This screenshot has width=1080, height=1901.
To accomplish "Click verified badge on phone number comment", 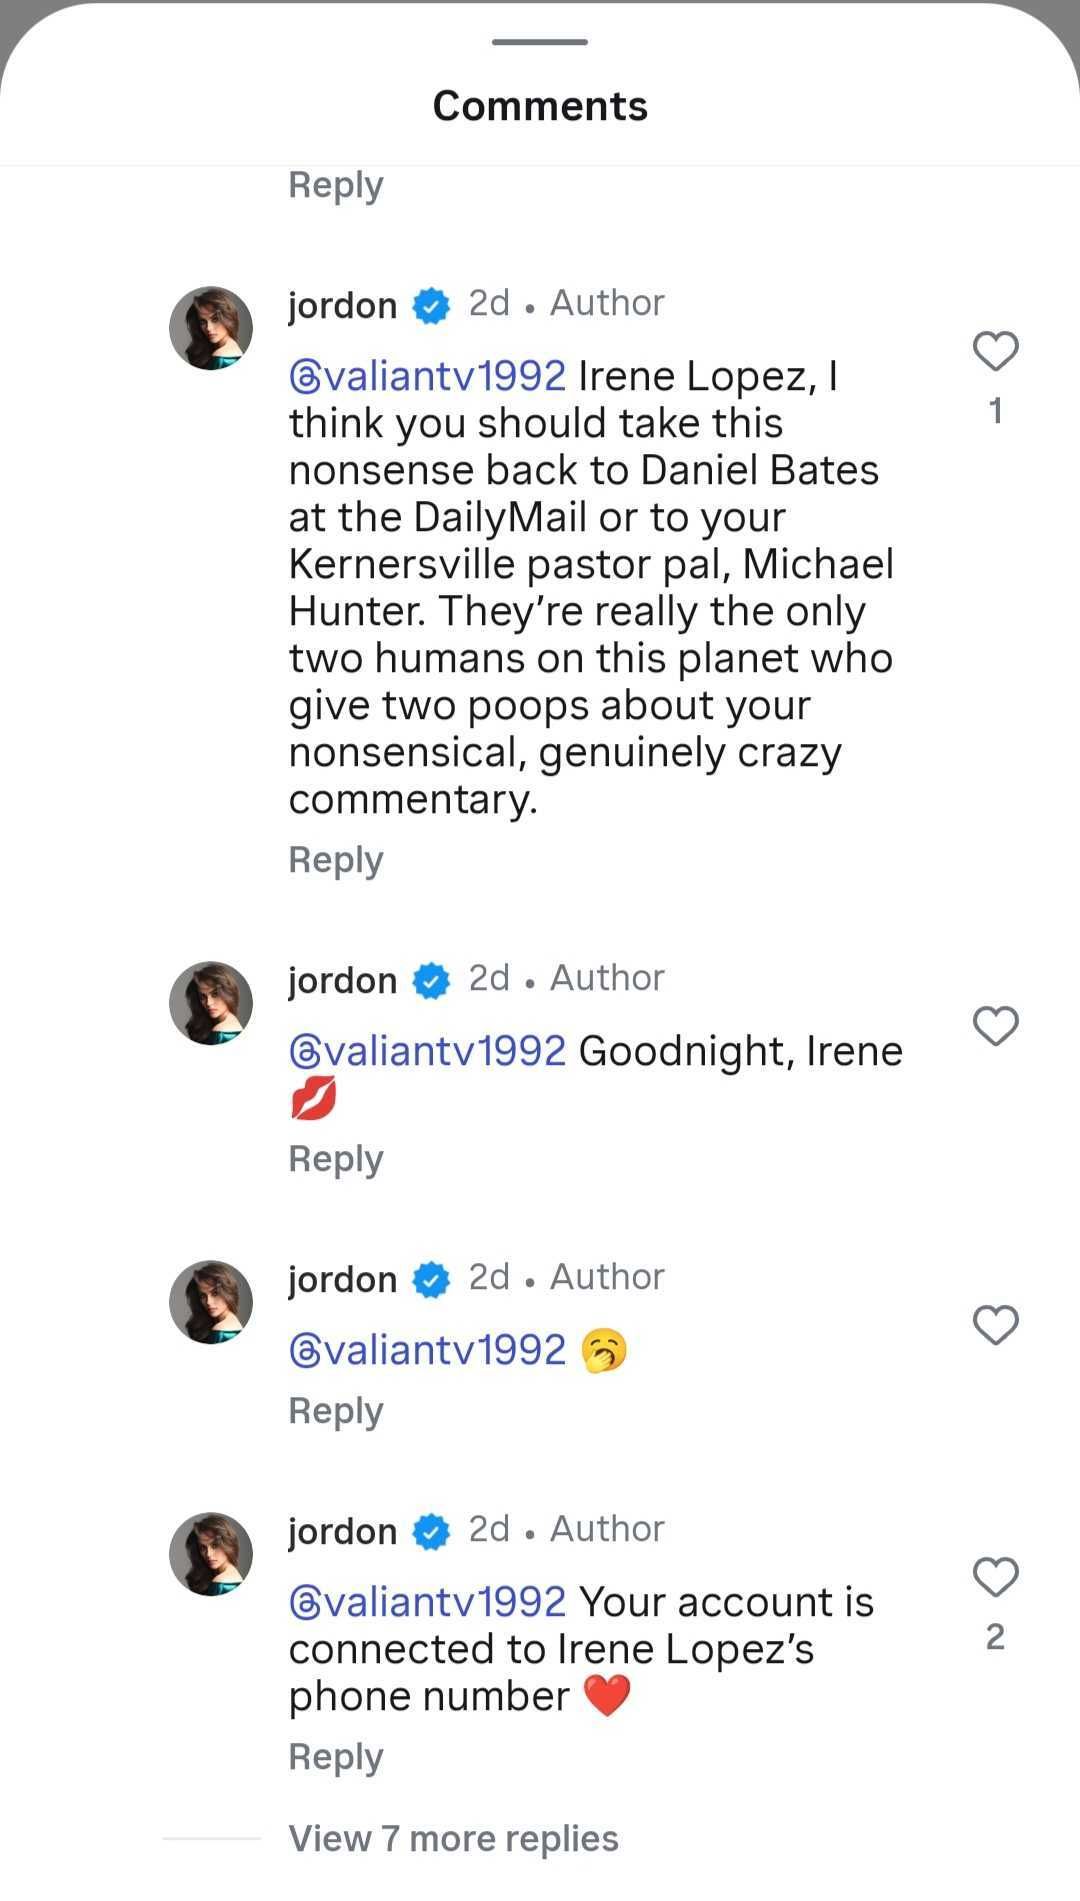I will [431, 1532].
